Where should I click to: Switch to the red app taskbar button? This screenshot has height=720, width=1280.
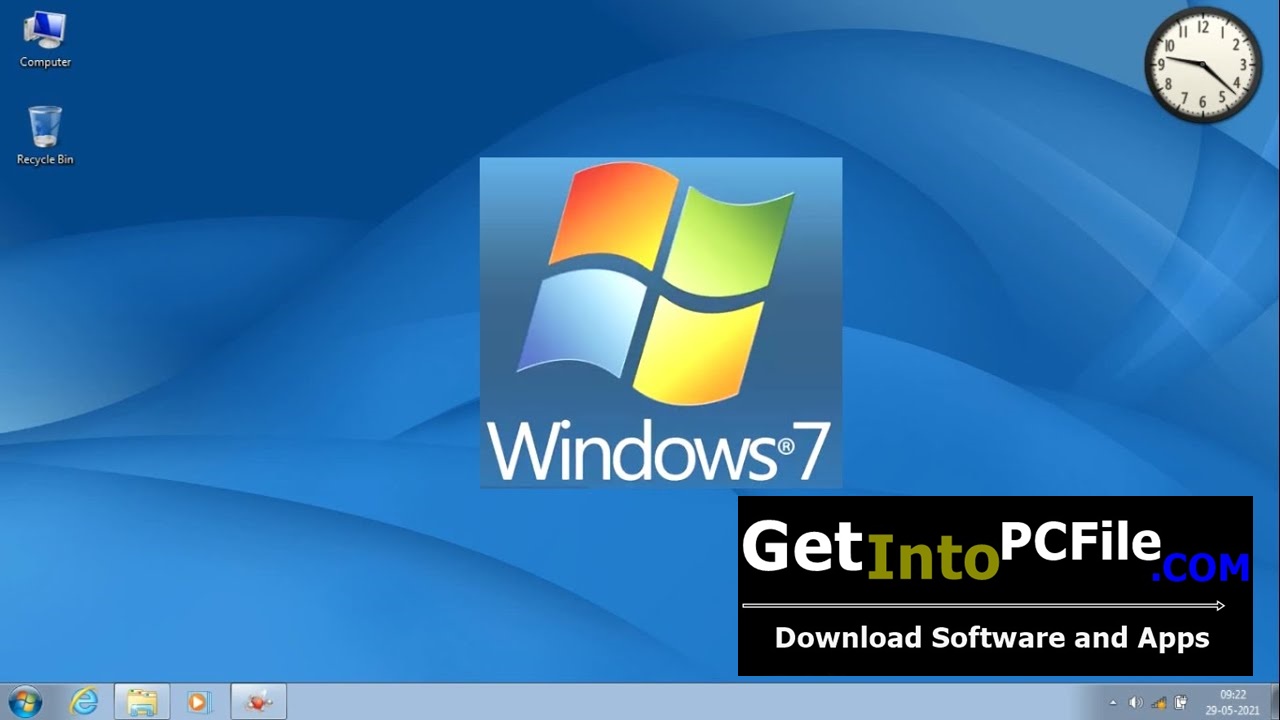tap(259, 702)
